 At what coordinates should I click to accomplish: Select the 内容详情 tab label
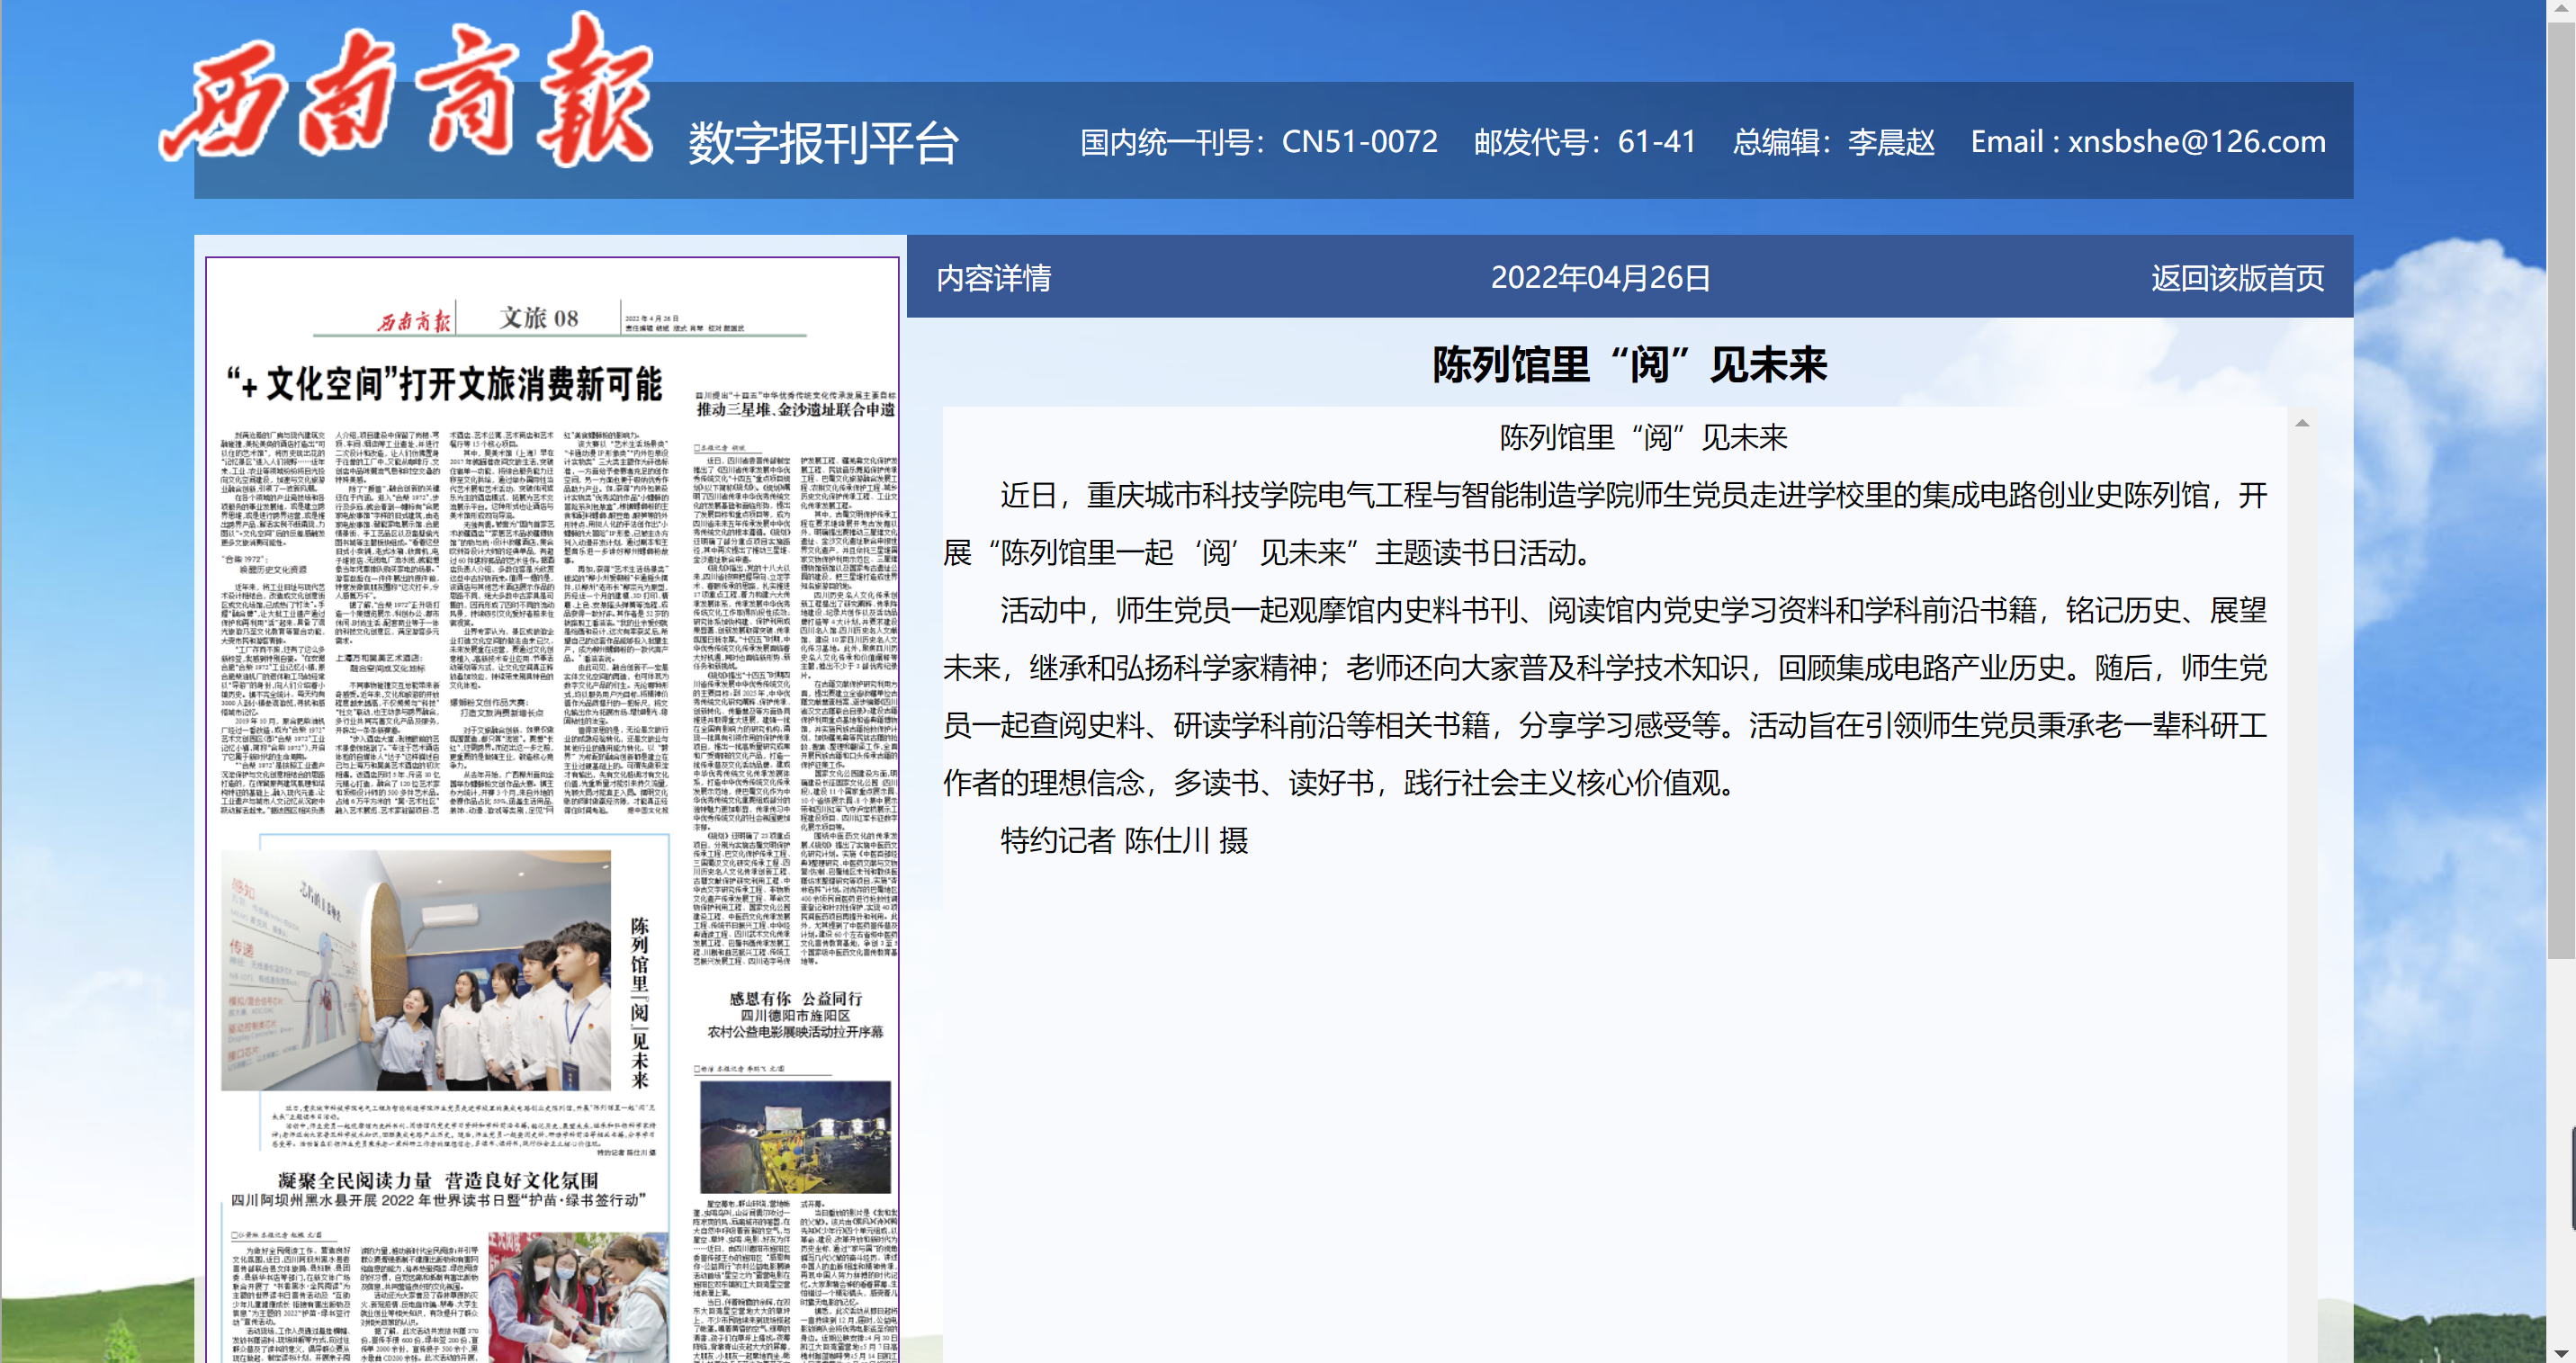pyautogui.click(x=993, y=278)
